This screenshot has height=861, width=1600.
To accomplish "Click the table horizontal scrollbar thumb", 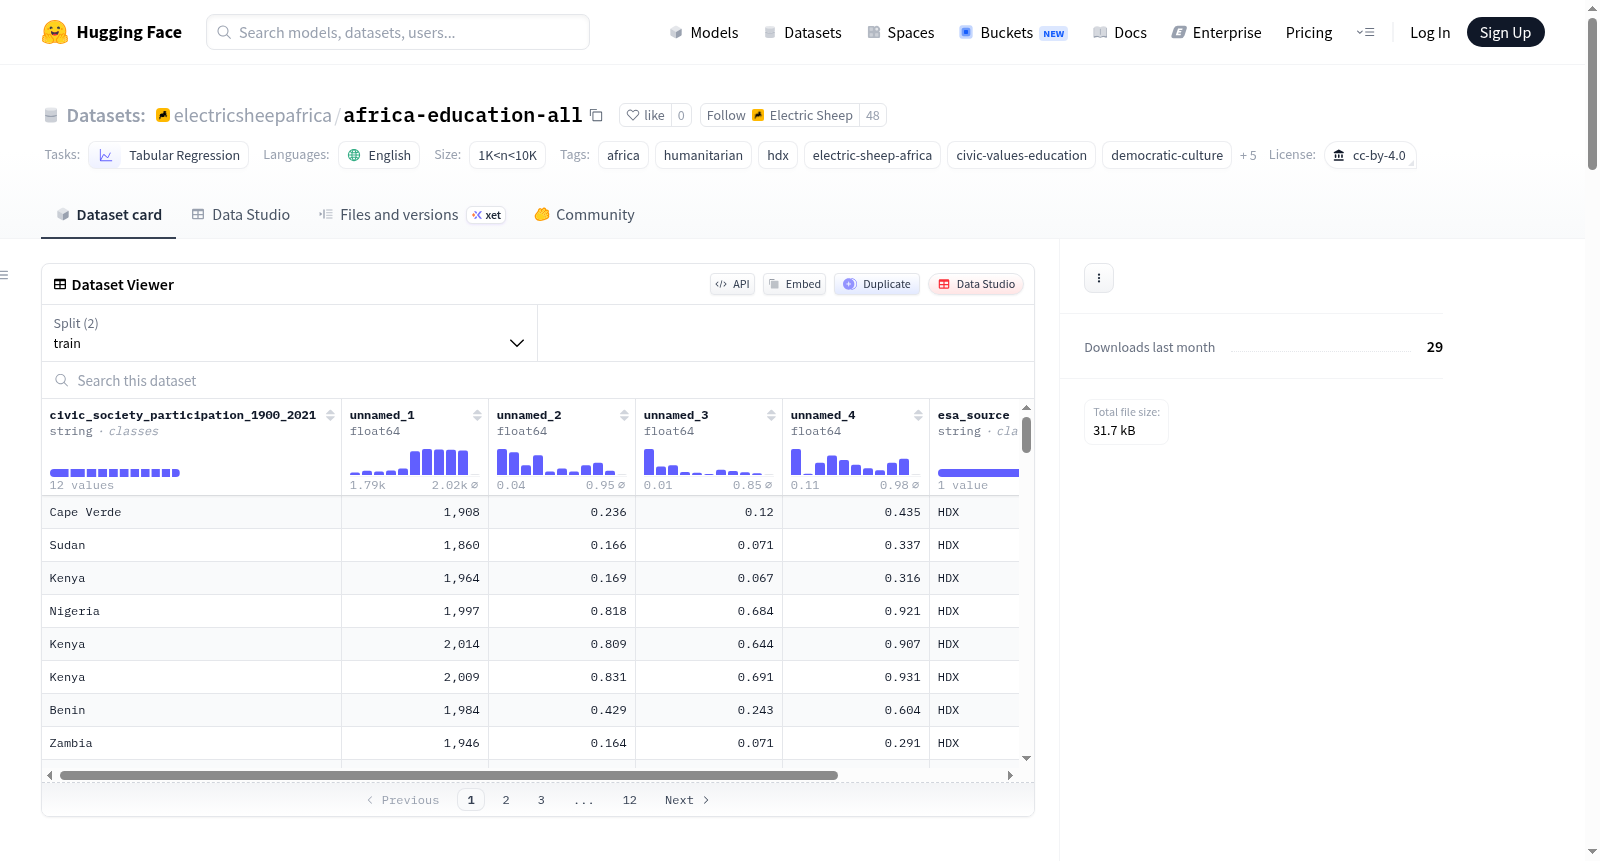I will coord(449,775).
